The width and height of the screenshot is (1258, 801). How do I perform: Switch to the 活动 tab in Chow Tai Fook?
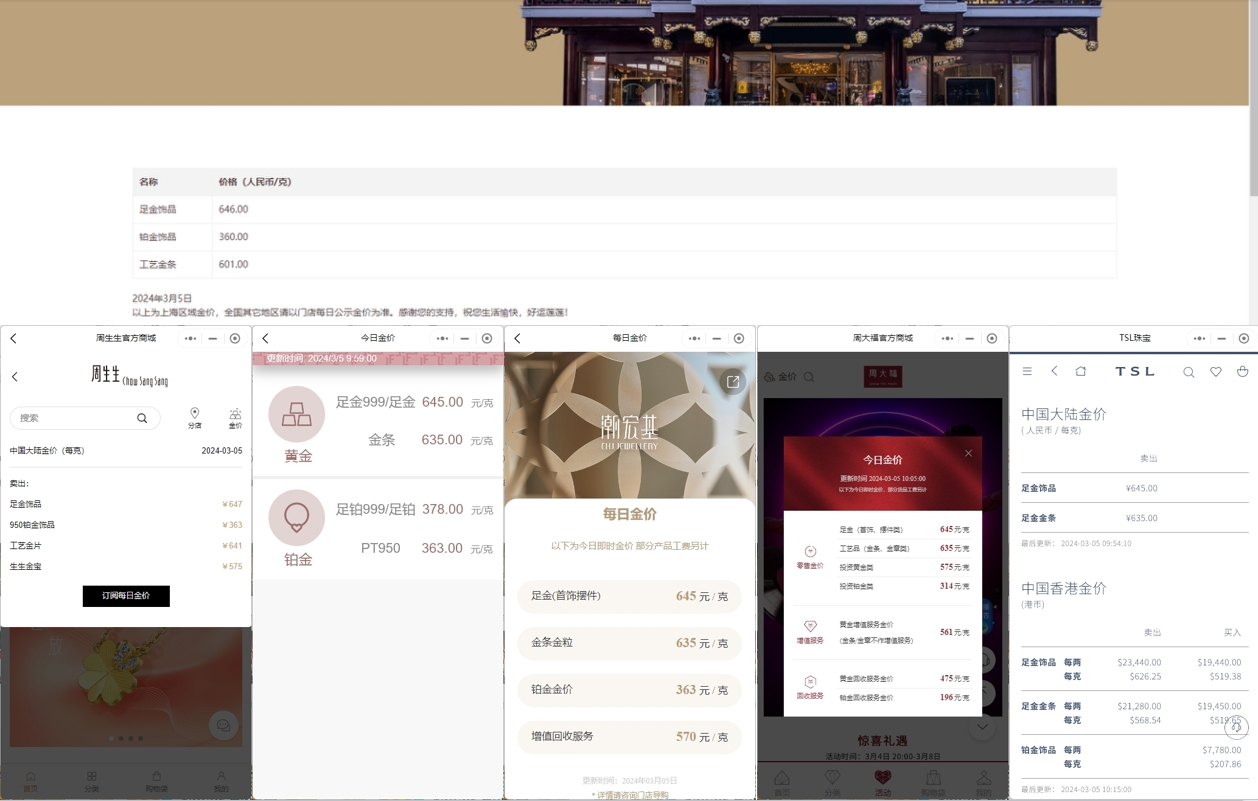tap(882, 781)
